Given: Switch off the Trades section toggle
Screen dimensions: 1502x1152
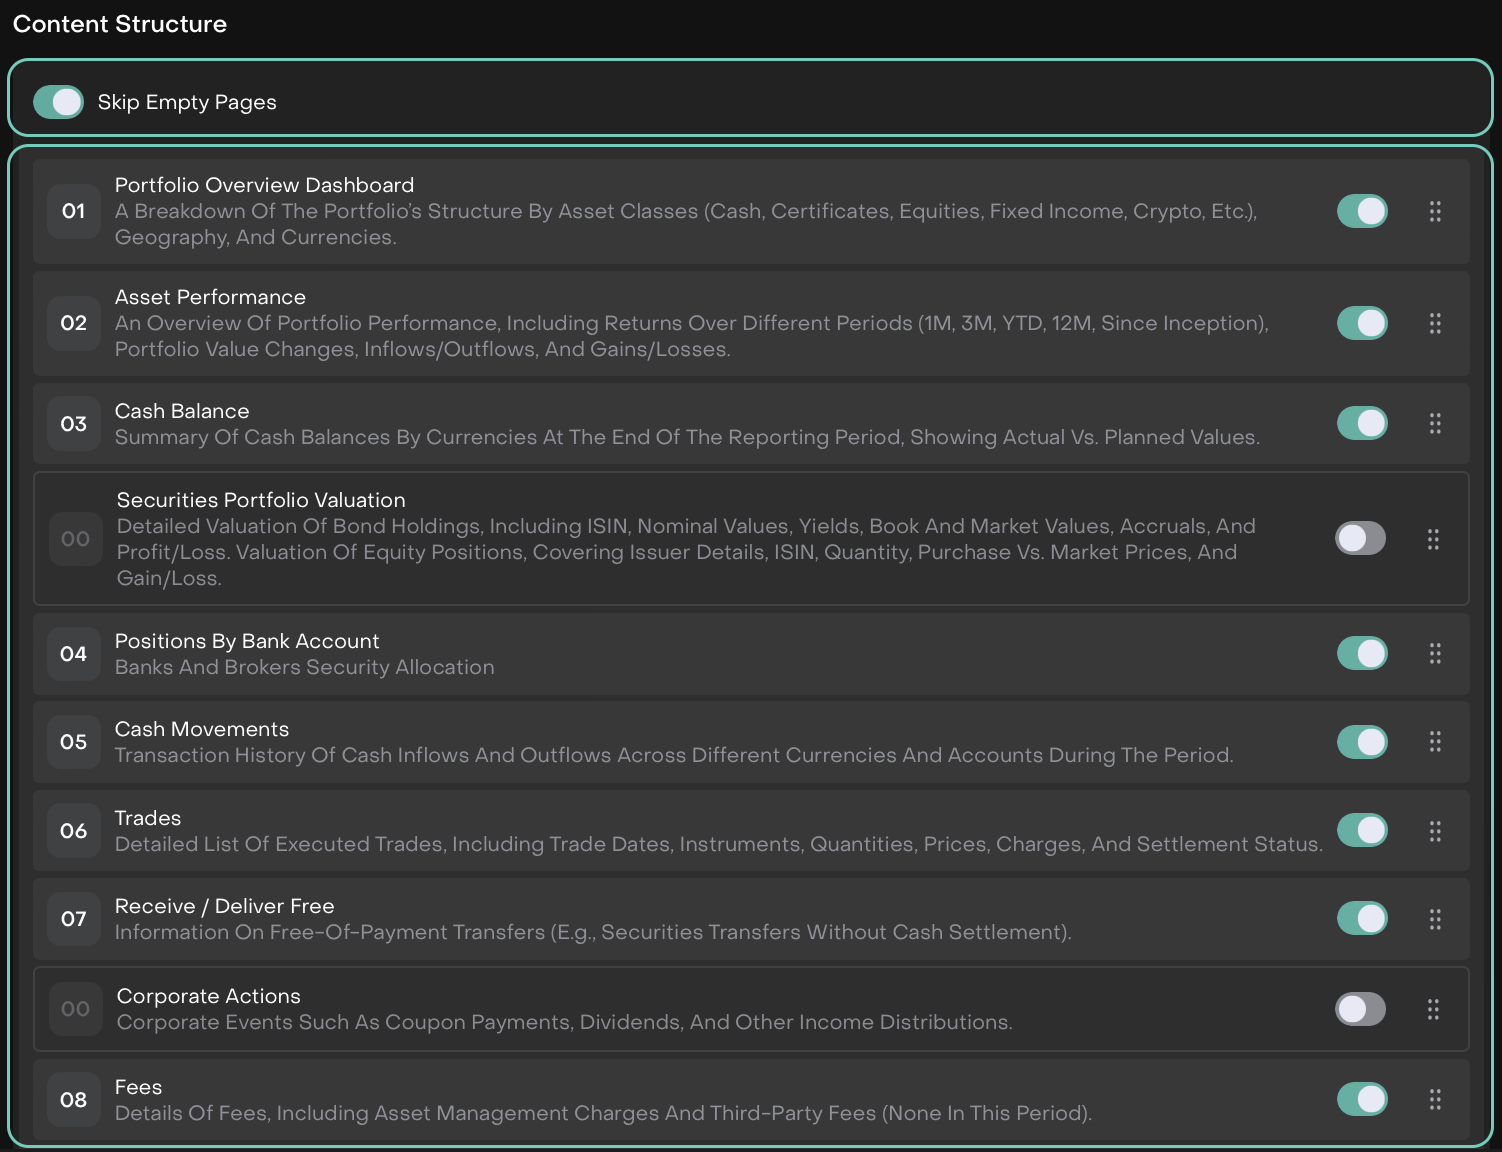Looking at the screenshot, I should click(x=1362, y=830).
